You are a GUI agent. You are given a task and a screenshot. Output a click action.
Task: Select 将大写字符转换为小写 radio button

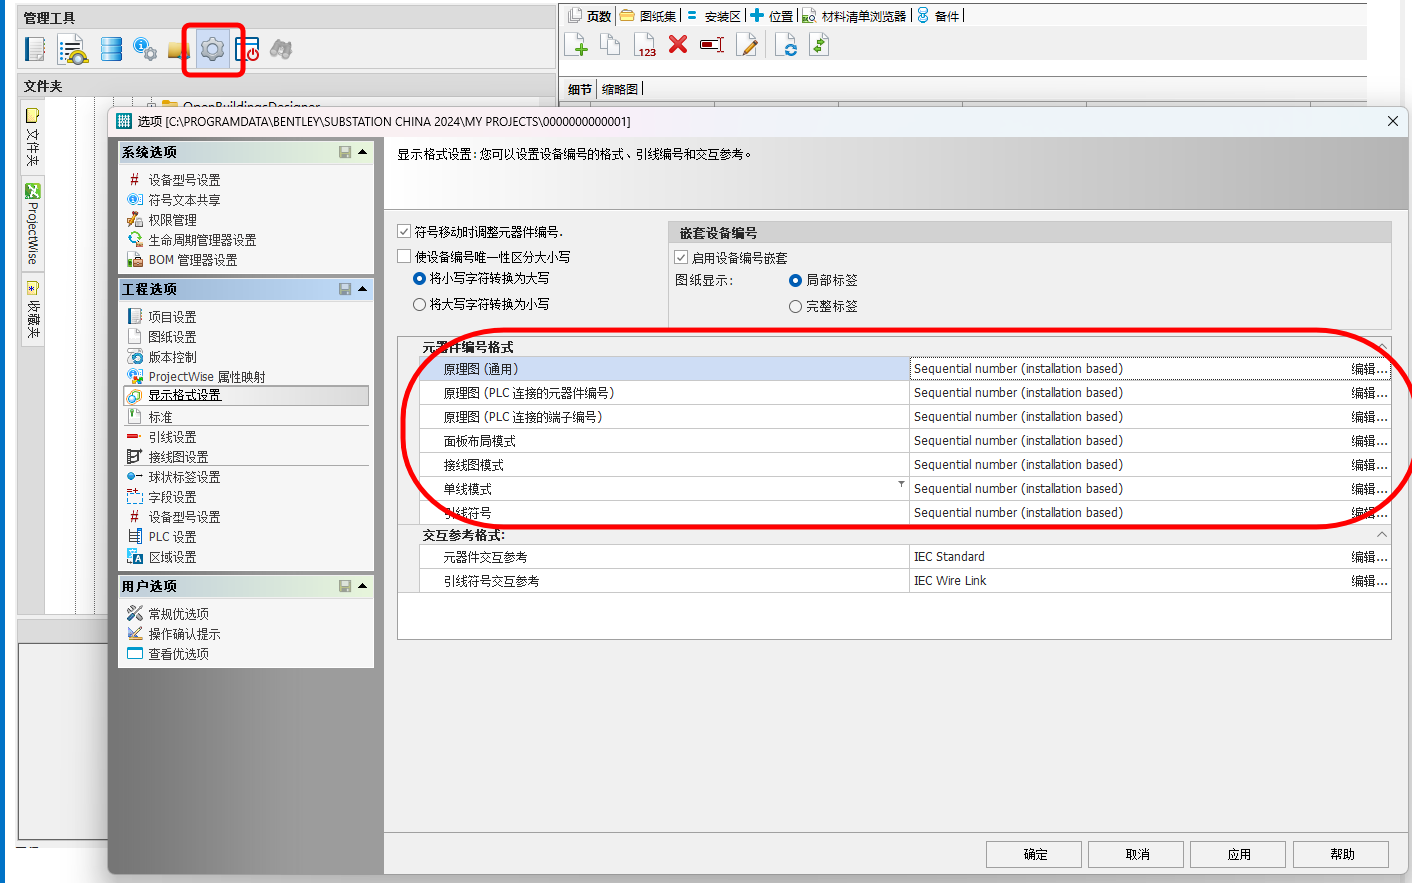tap(420, 304)
